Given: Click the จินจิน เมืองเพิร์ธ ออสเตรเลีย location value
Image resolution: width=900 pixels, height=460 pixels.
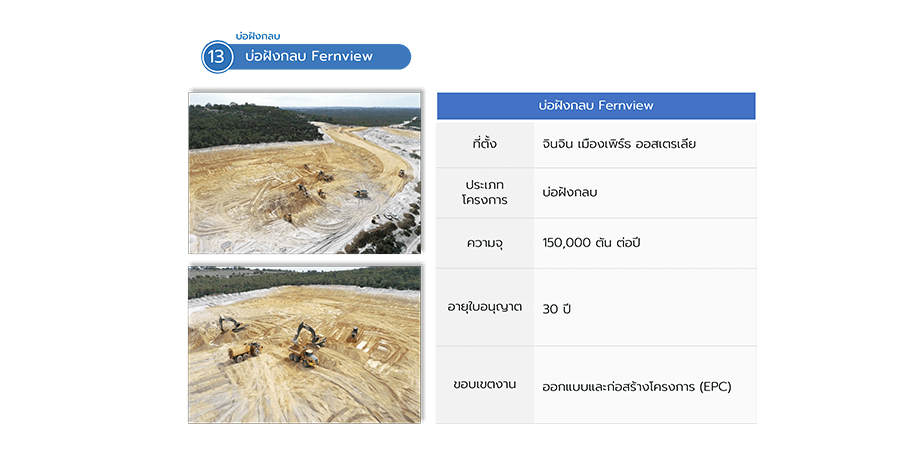Looking at the screenshot, I should pyautogui.click(x=618, y=144).
